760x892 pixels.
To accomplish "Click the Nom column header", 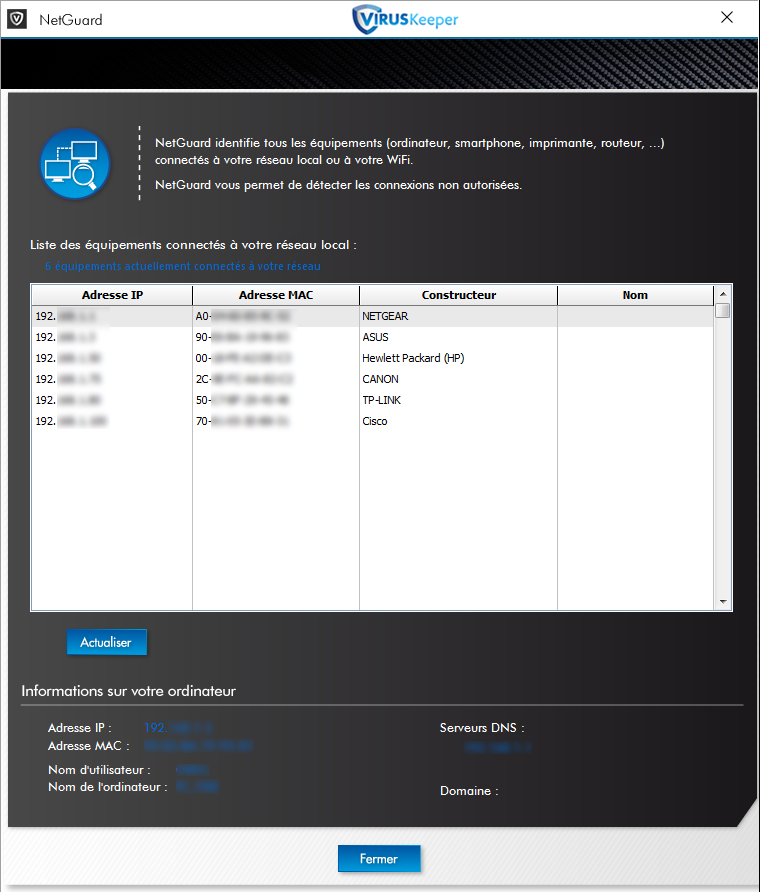I will 634,295.
